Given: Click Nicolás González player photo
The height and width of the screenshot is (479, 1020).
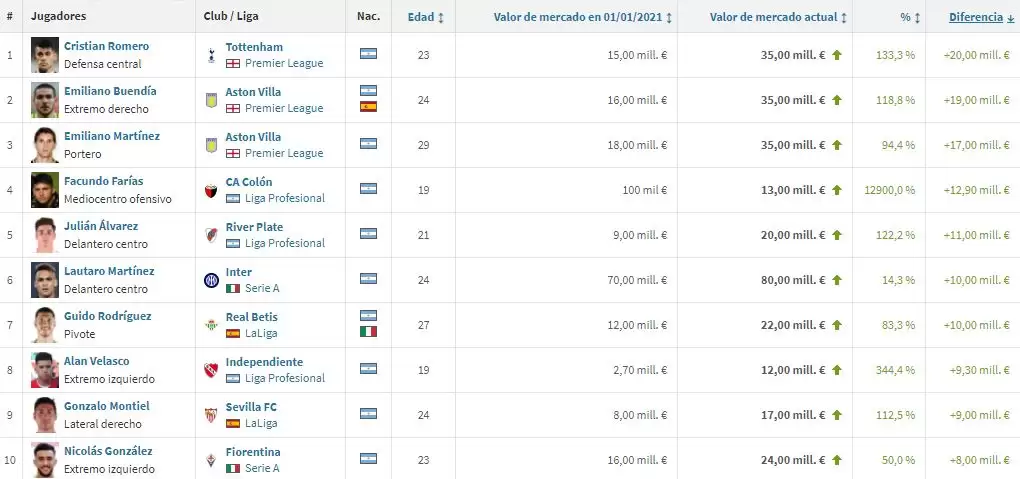Looking at the screenshot, I should [45, 460].
